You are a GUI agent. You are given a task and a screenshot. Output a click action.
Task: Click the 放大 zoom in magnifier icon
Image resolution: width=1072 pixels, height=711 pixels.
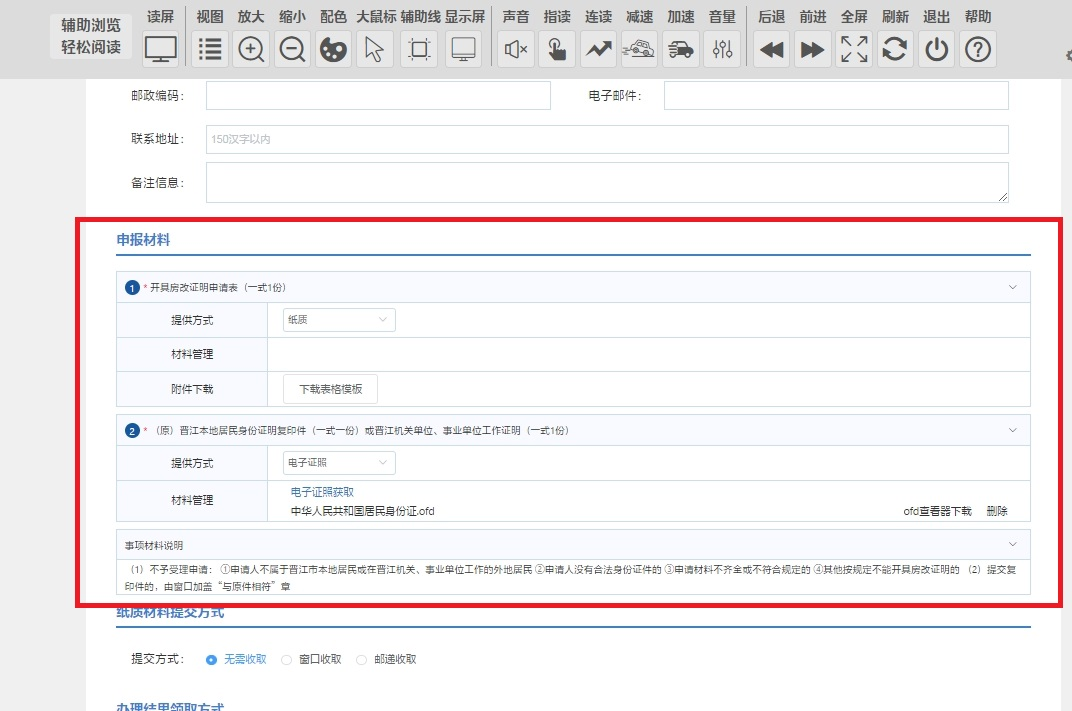[x=251, y=49]
